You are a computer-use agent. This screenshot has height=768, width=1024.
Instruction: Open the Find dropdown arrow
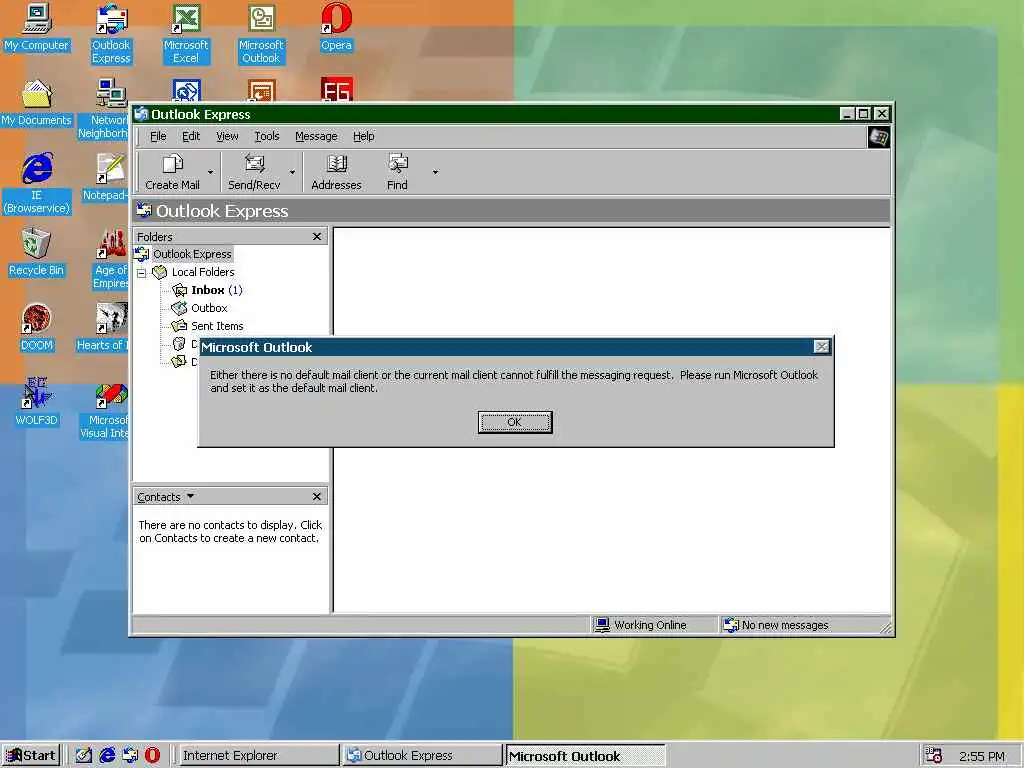click(x=435, y=172)
